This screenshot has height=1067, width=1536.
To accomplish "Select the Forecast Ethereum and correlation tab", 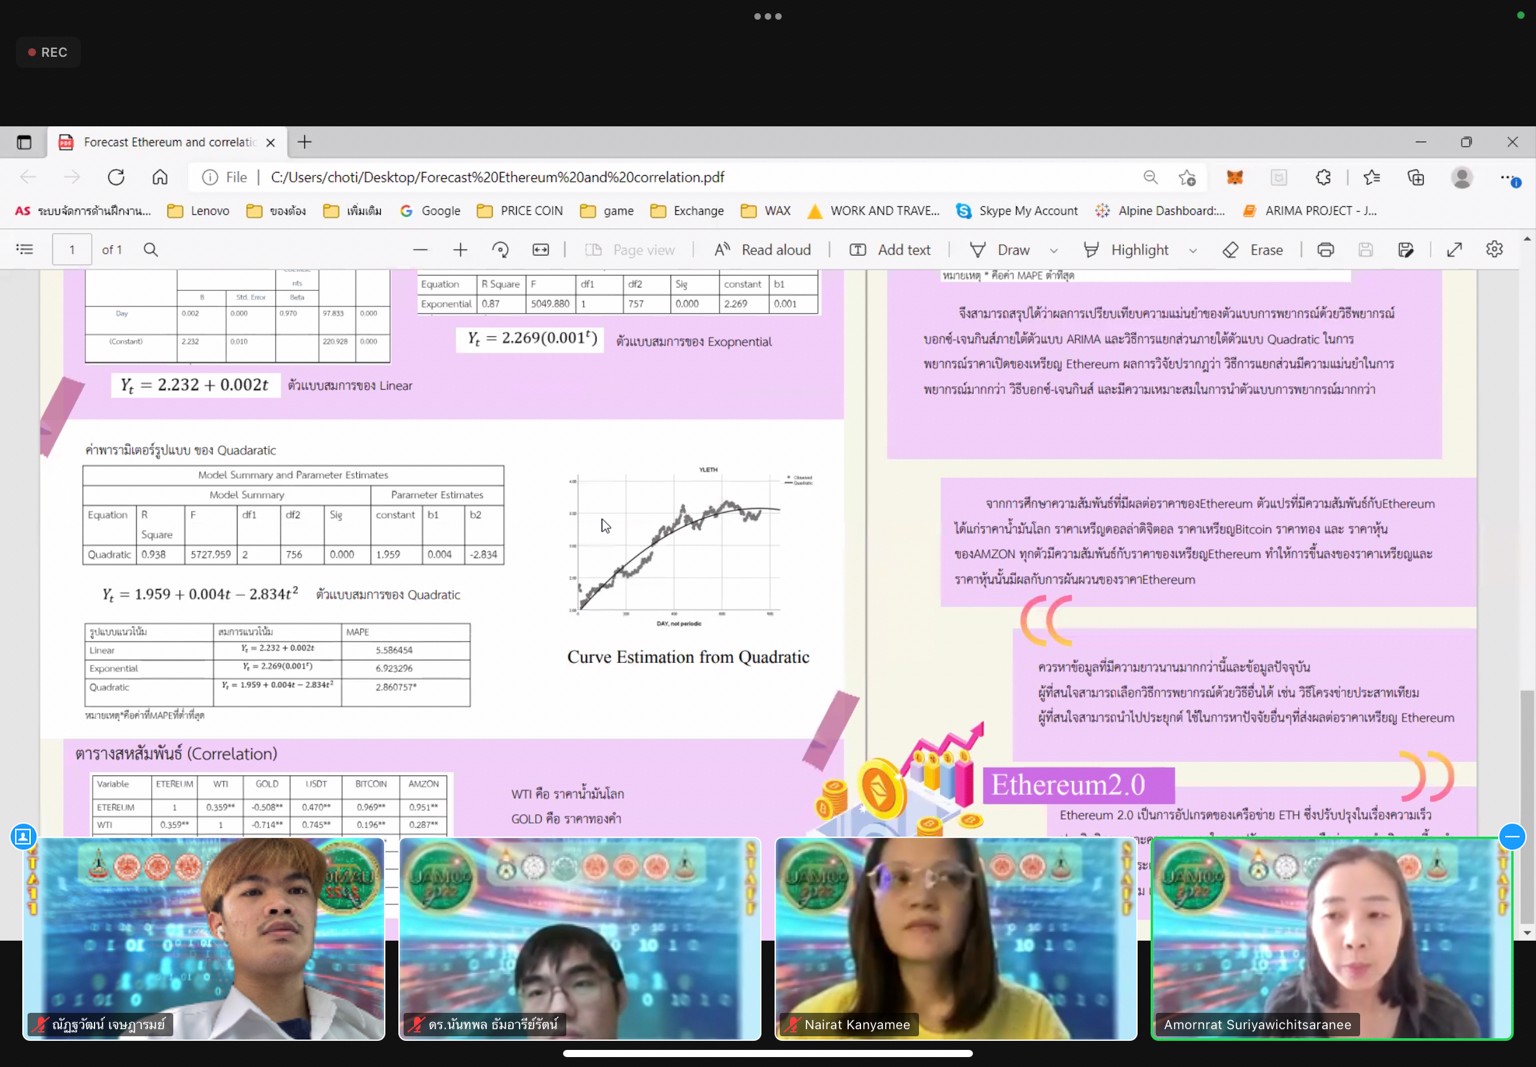I will tap(168, 142).
